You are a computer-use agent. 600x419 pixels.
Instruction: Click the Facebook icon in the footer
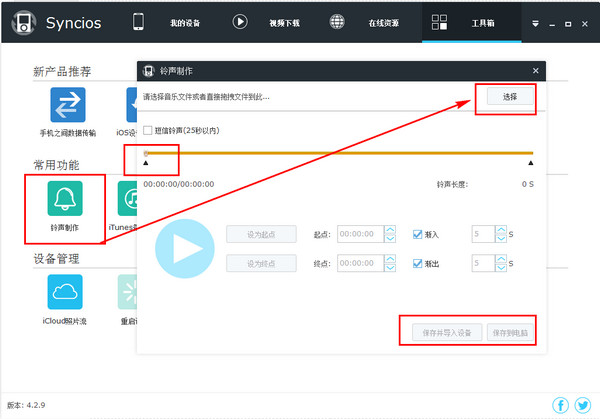click(560, 405)
